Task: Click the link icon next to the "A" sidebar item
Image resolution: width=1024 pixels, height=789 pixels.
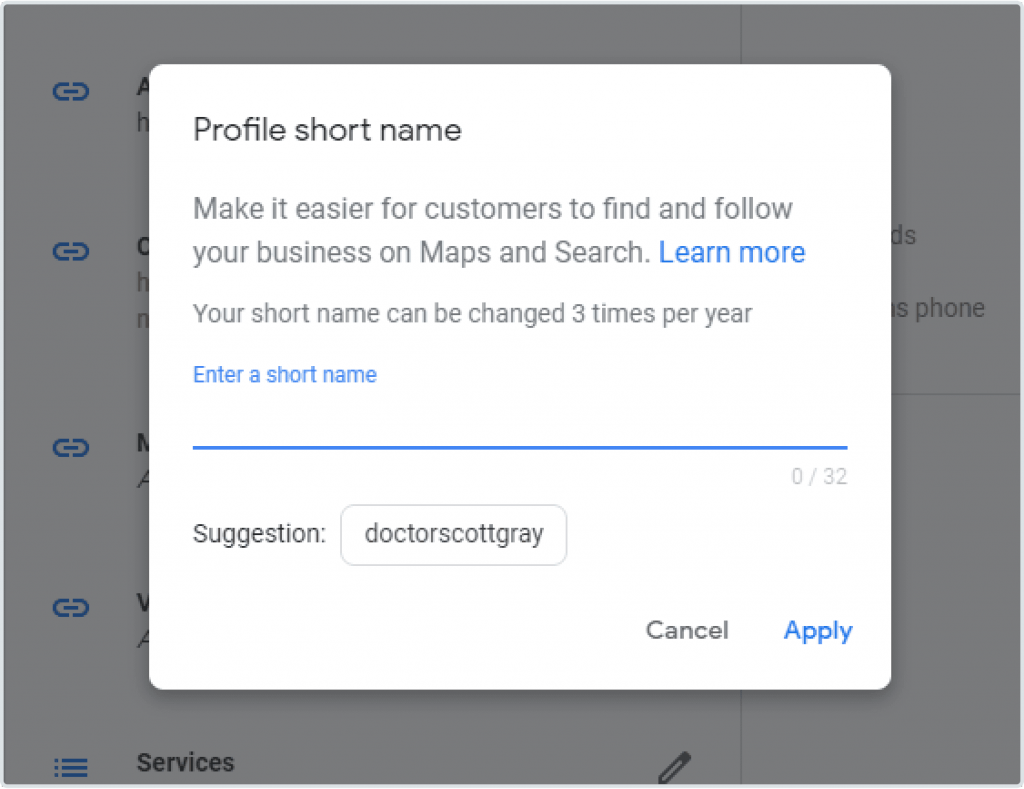Action: pyautogui.click(x=70, y=90)
